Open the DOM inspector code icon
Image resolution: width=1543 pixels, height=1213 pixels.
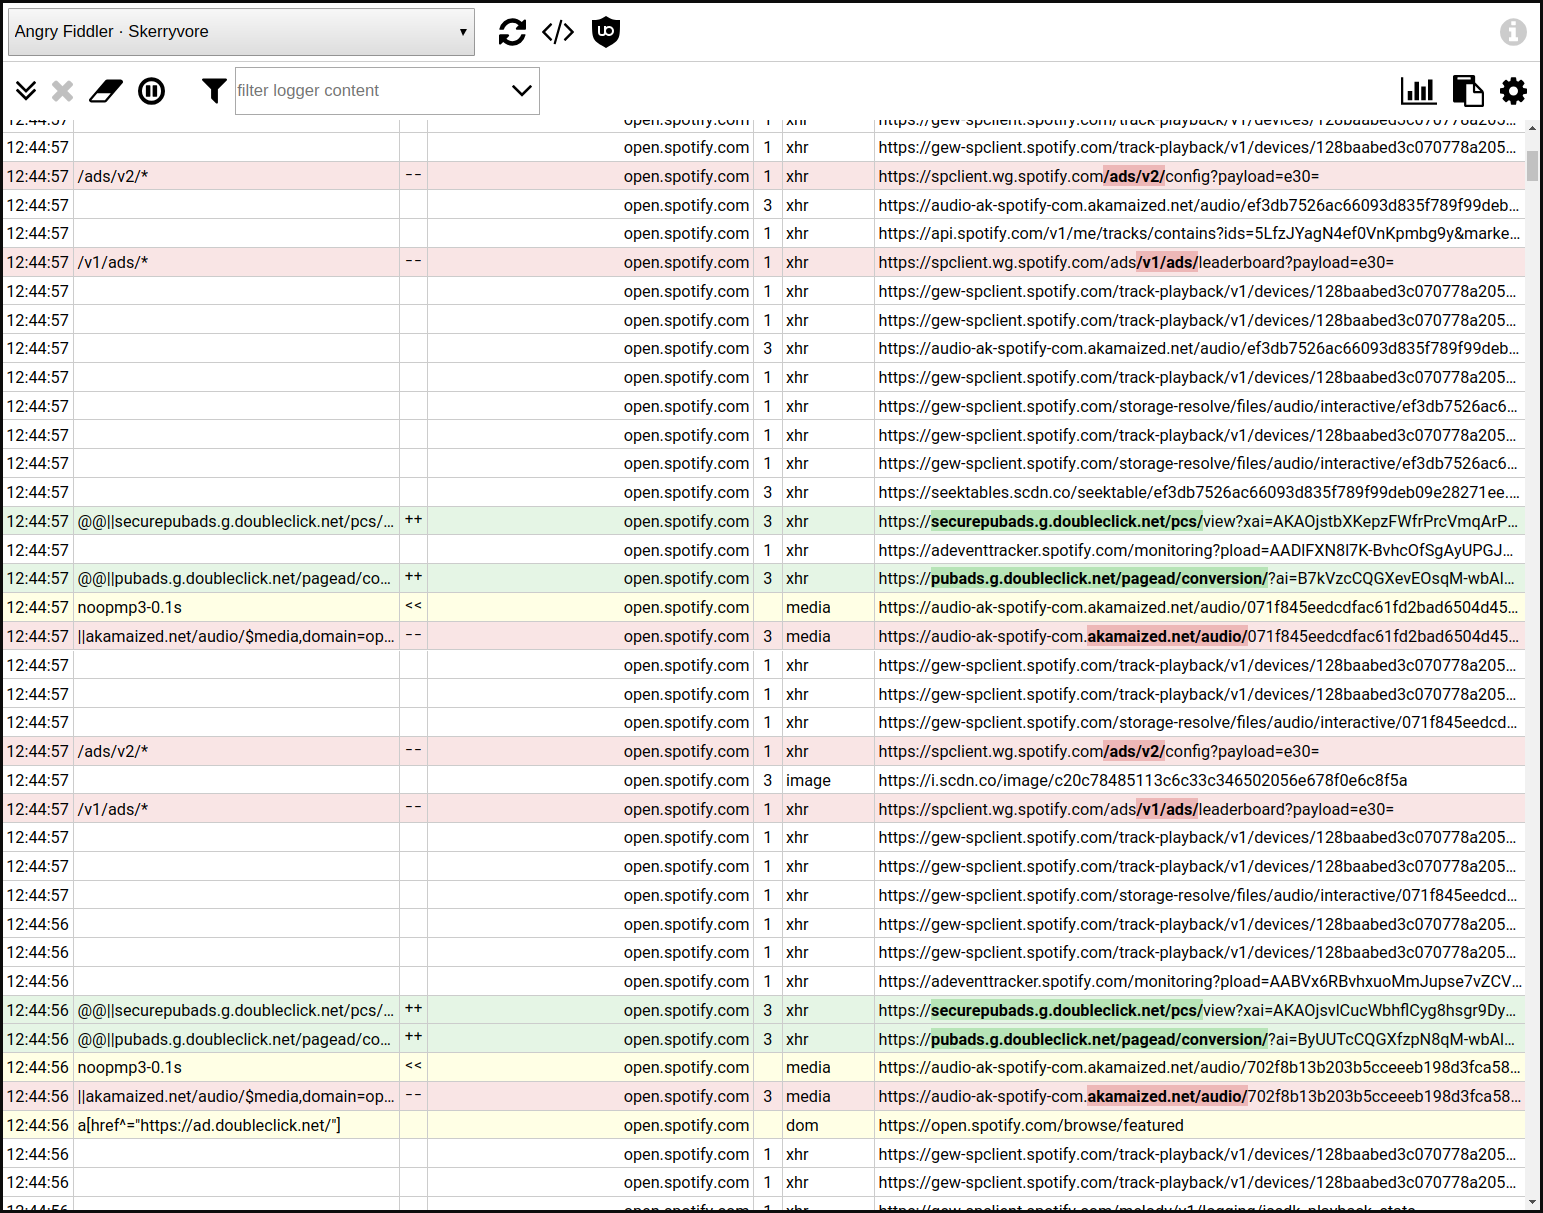(558, 32)
